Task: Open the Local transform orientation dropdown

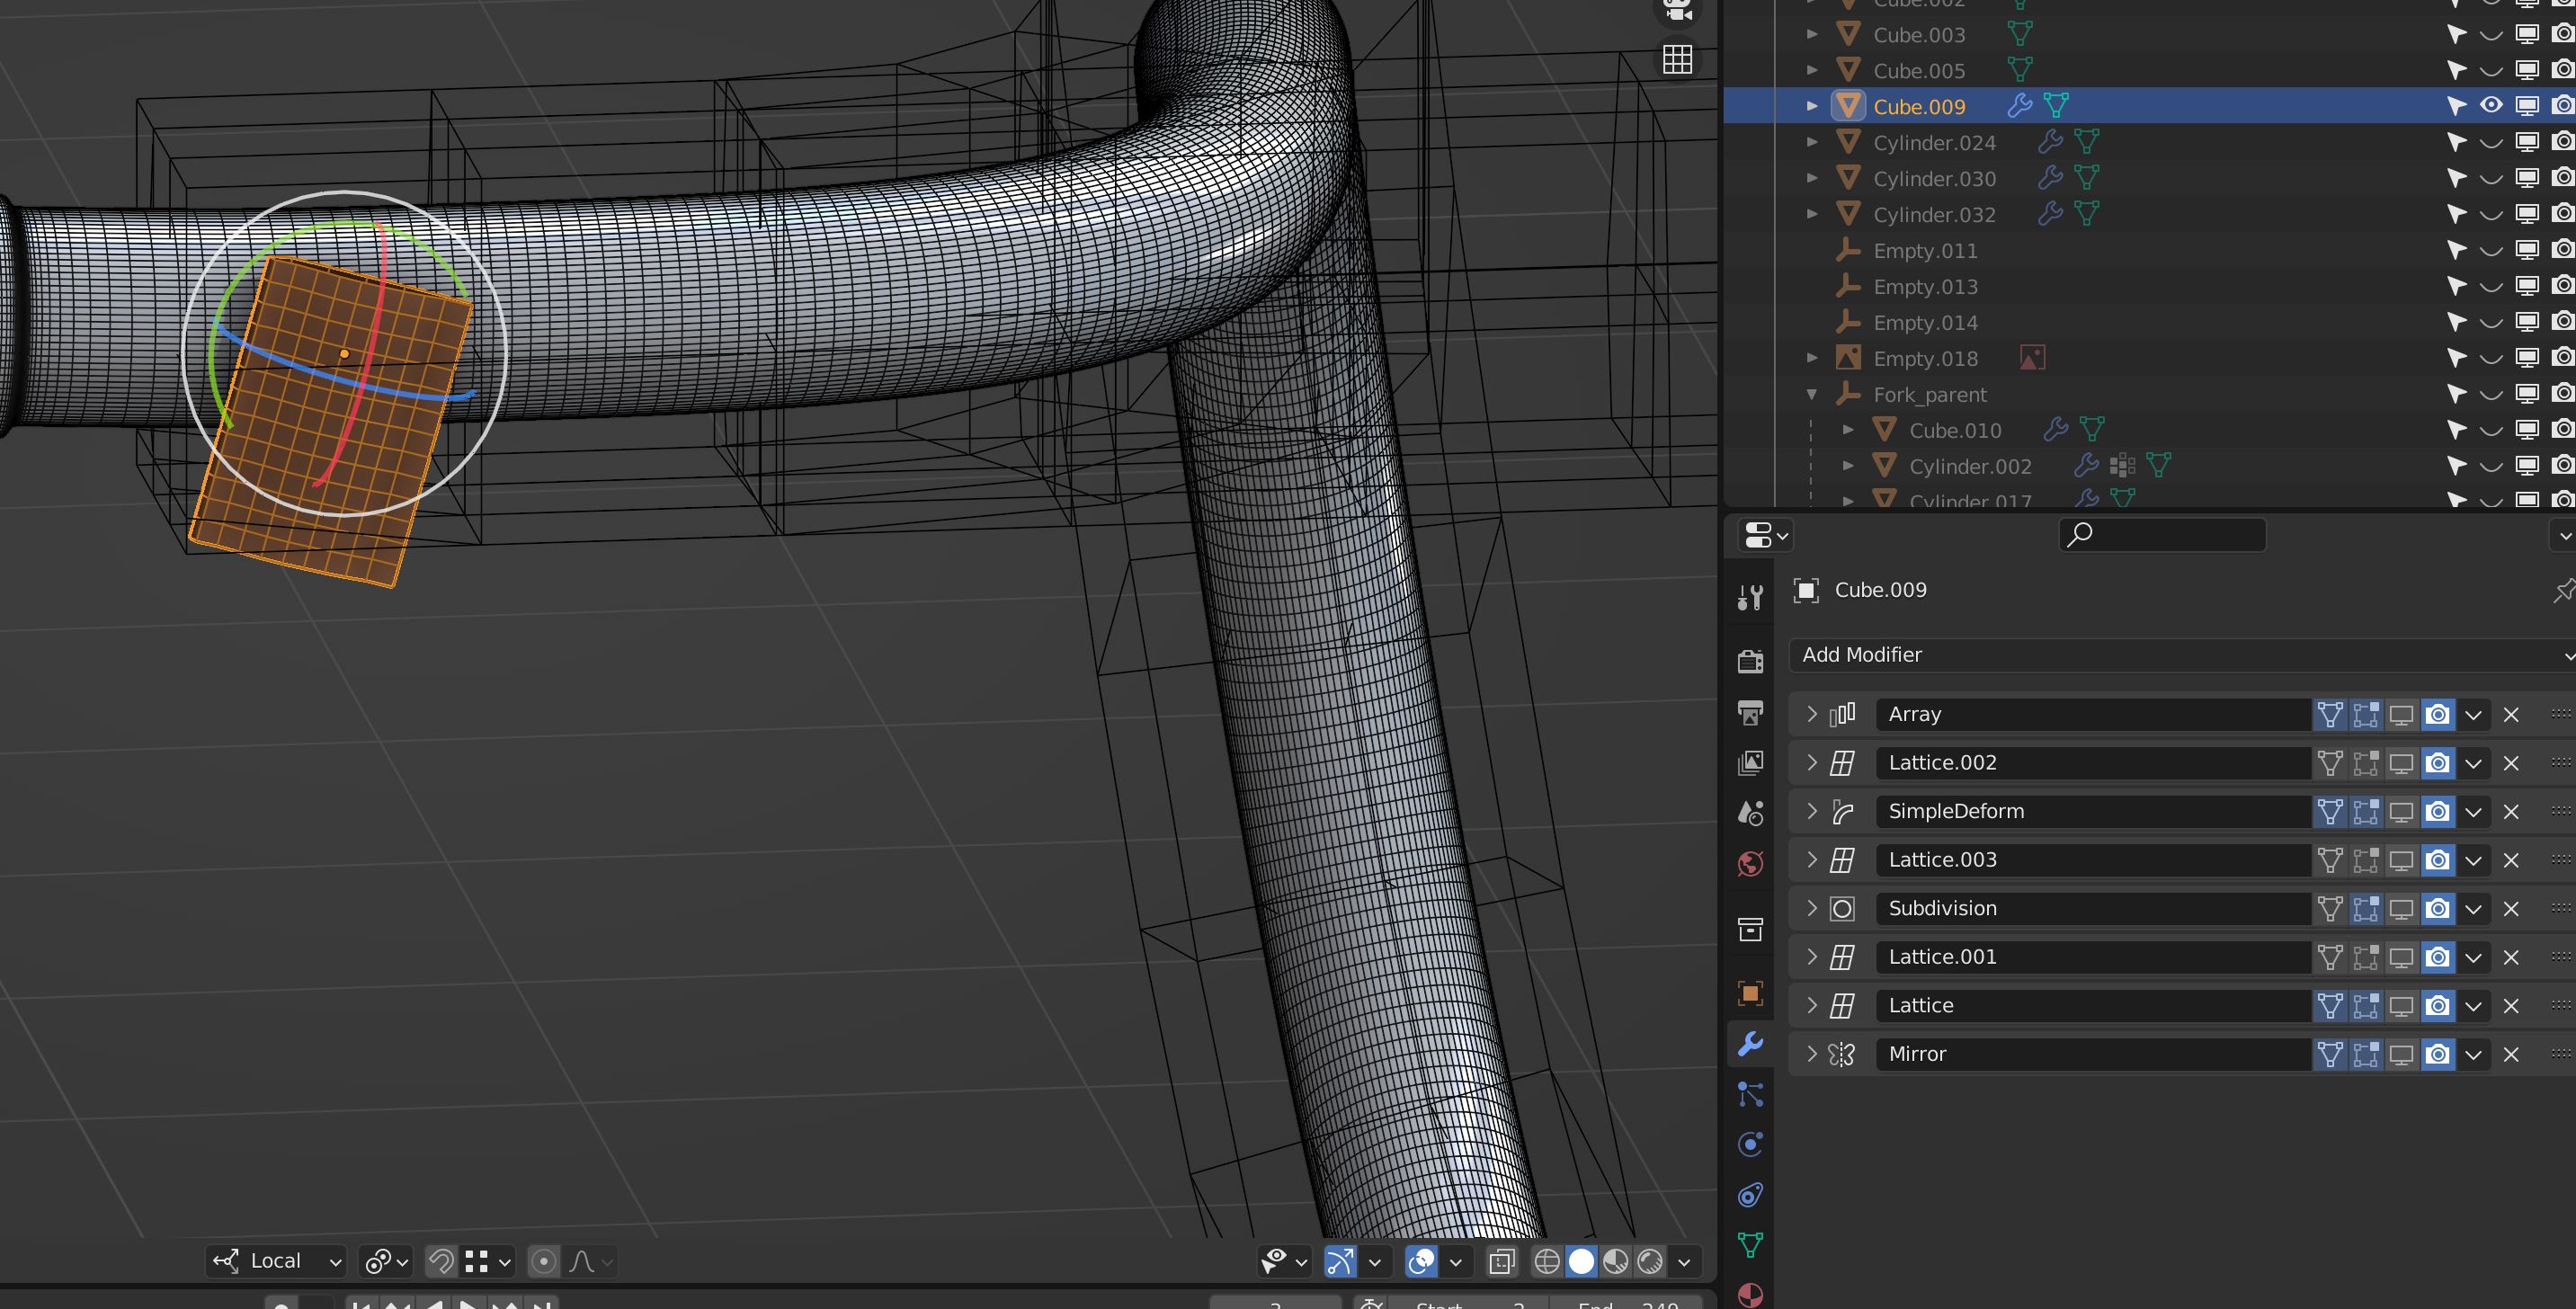Action: pyautogui.click(x=275, y=1261)
